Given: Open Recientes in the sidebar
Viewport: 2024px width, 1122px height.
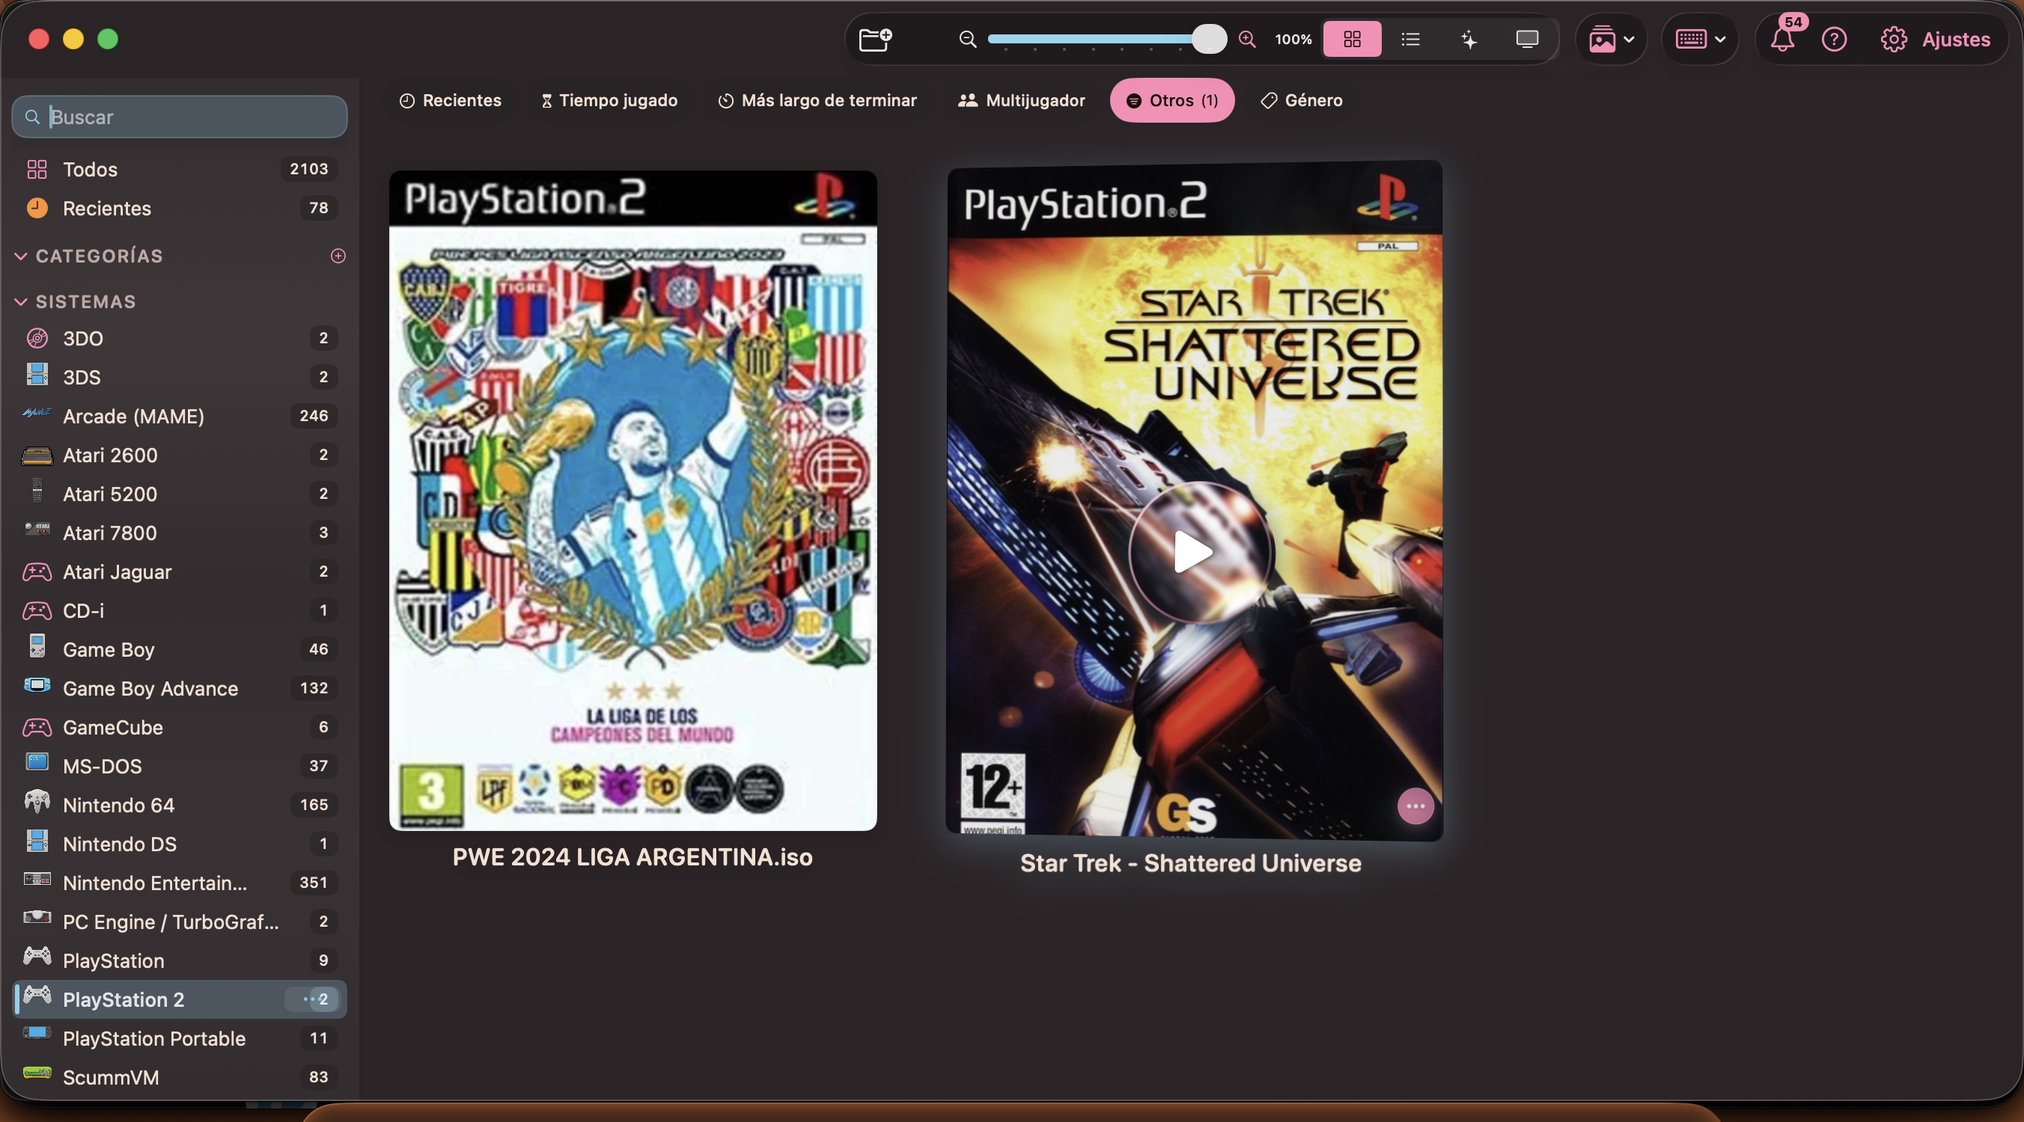Looking at the screenshot, I should pos(179,208).
